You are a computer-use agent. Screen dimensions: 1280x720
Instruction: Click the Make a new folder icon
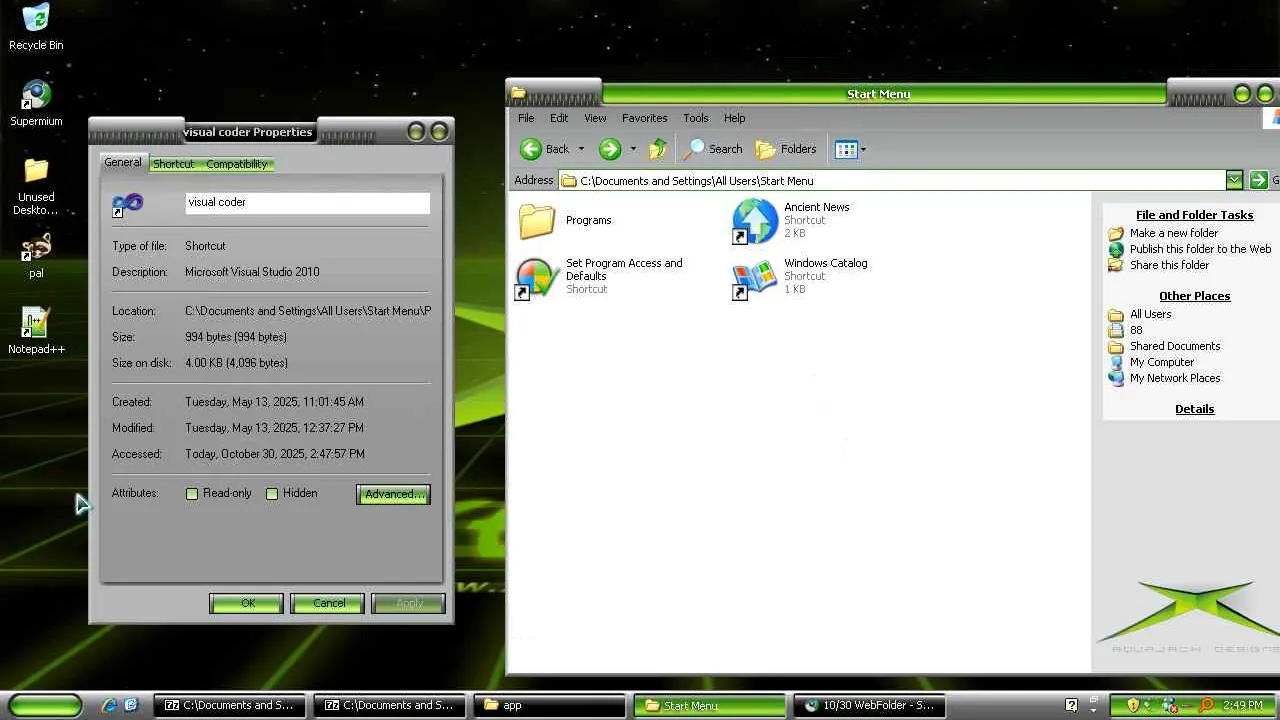[1116, 233]
